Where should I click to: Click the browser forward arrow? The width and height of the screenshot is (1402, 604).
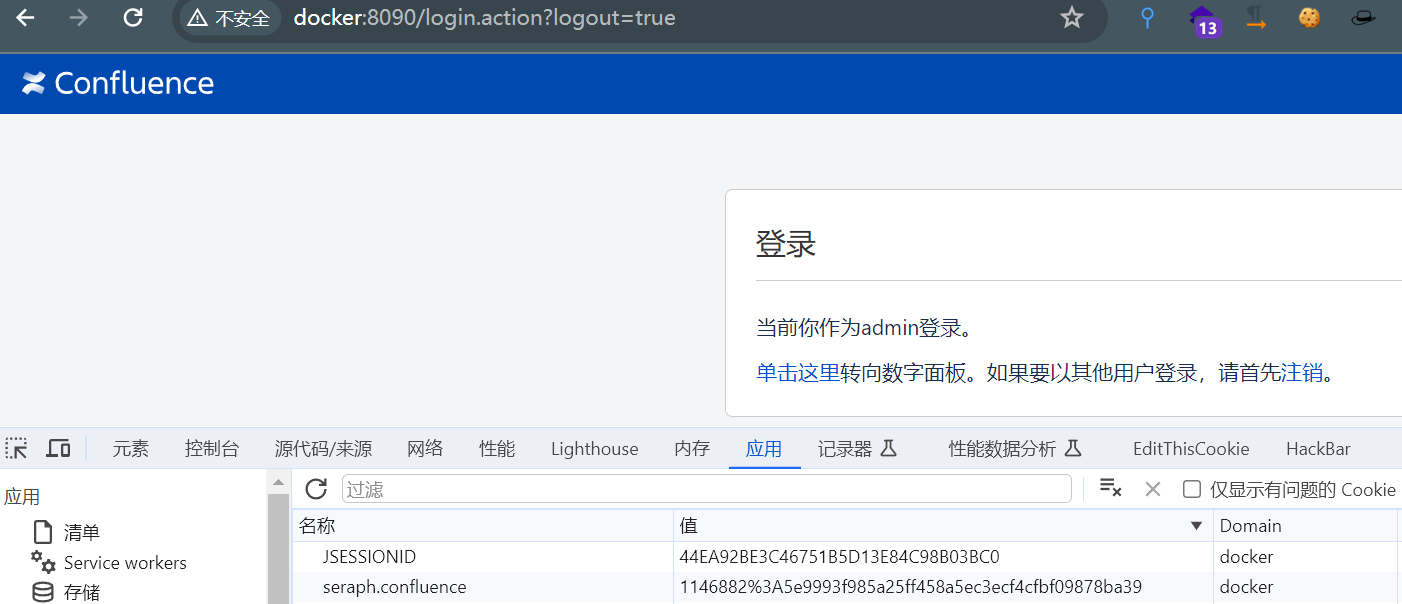point(78,17)
